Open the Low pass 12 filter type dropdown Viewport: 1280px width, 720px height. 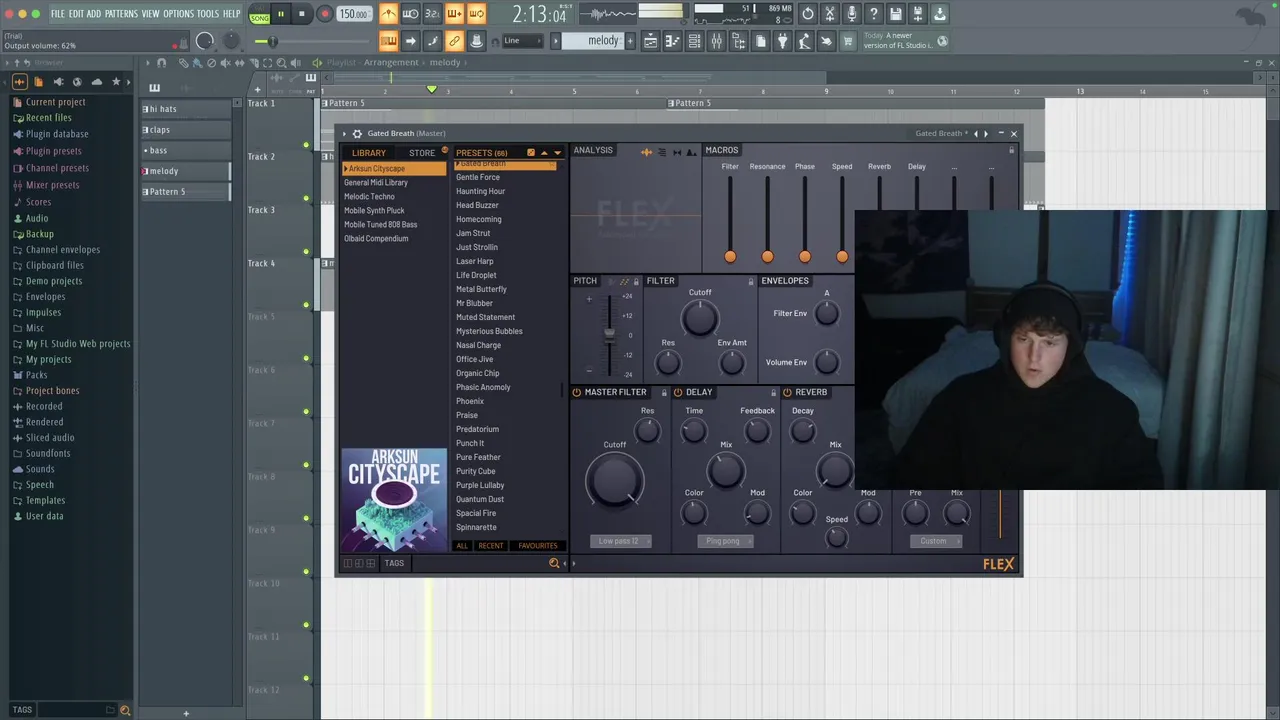click(620, 541)
